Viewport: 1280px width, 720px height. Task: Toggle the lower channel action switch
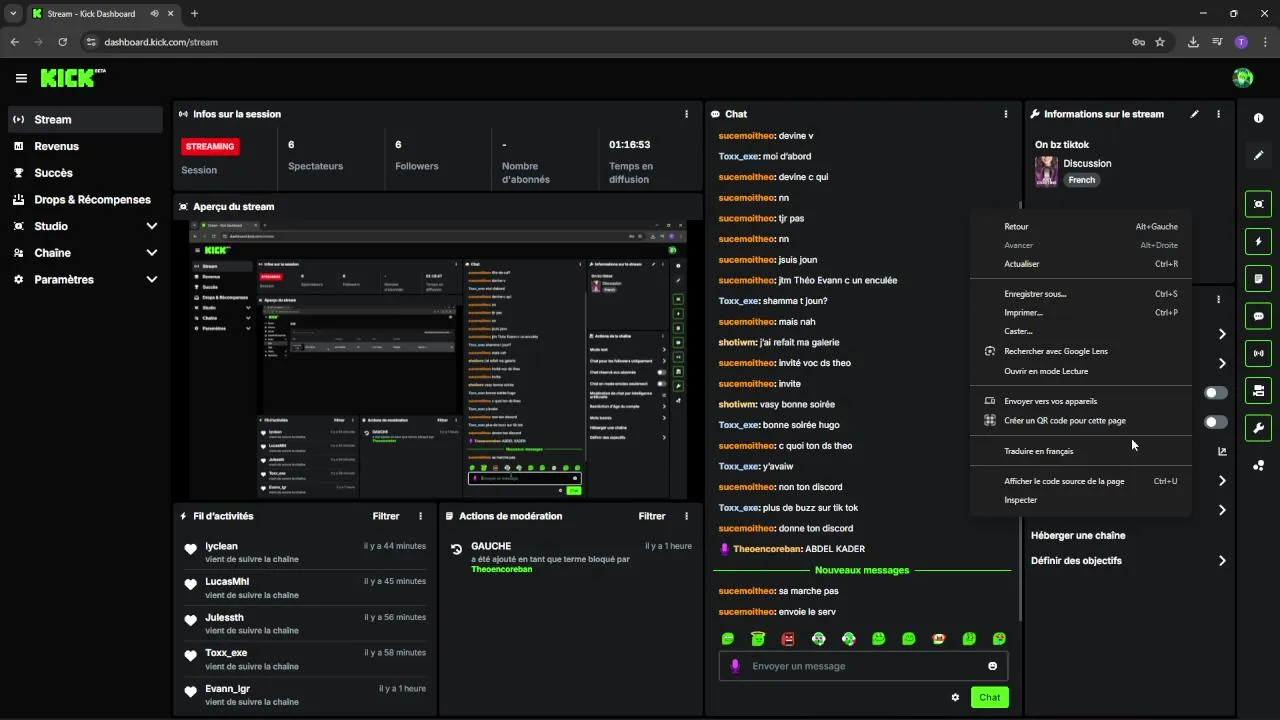pos(1216,422)
